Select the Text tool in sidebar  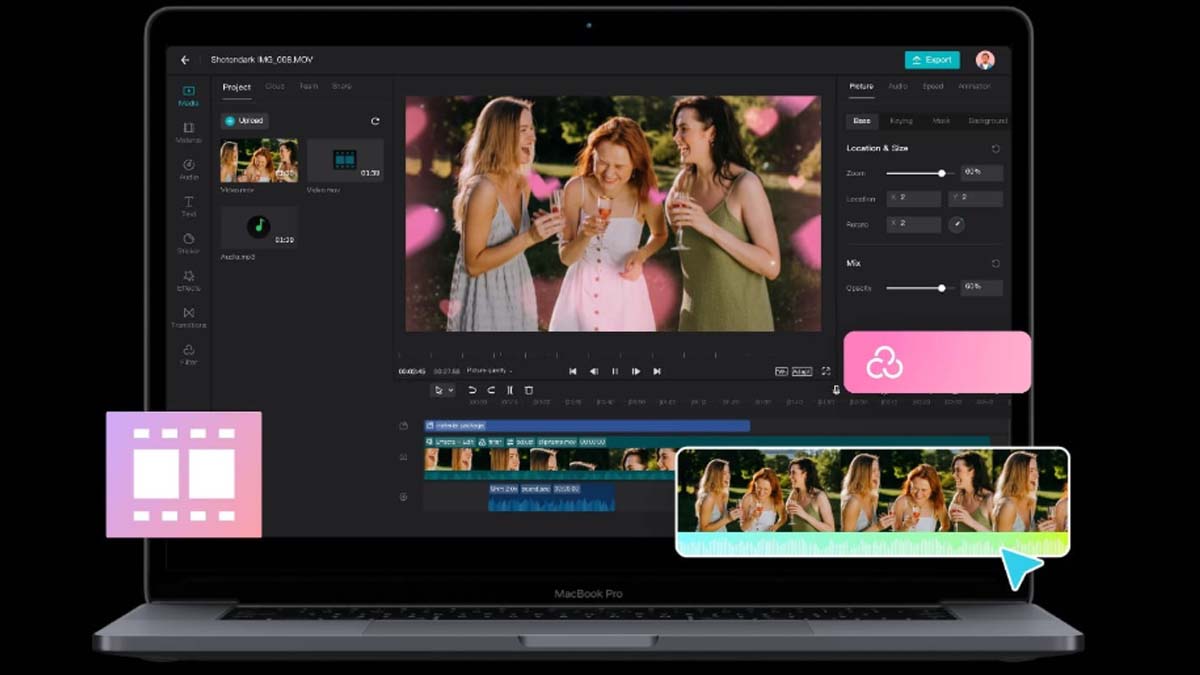click(x=188, y=204)
